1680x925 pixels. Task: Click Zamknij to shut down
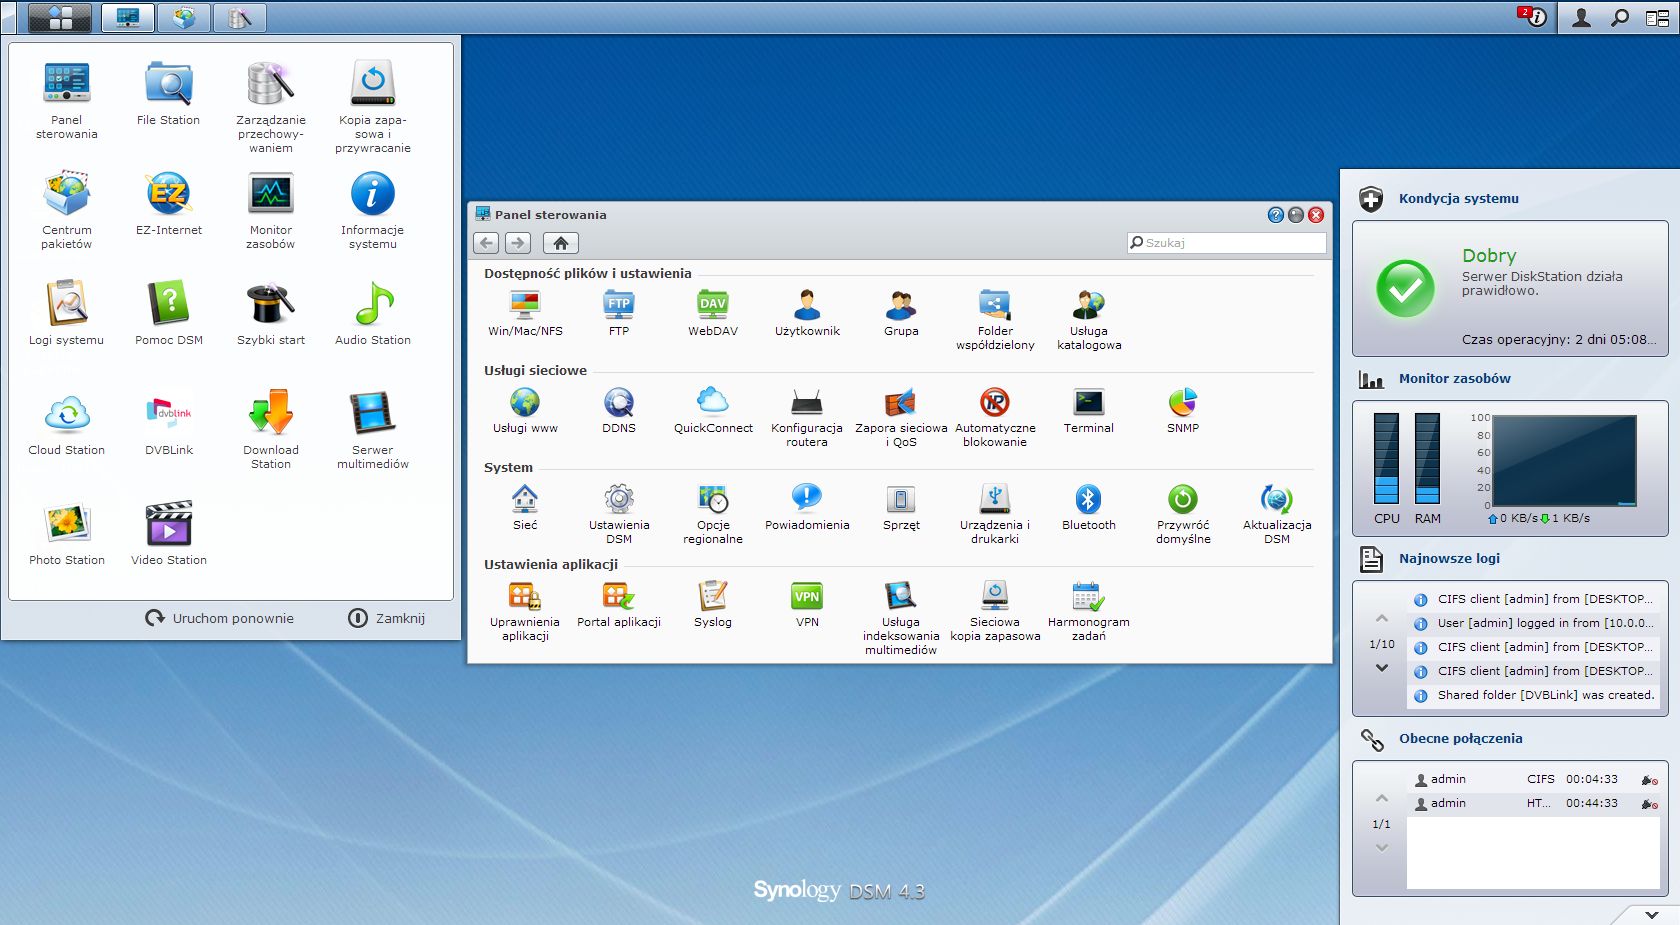click(x=387, y=618)
